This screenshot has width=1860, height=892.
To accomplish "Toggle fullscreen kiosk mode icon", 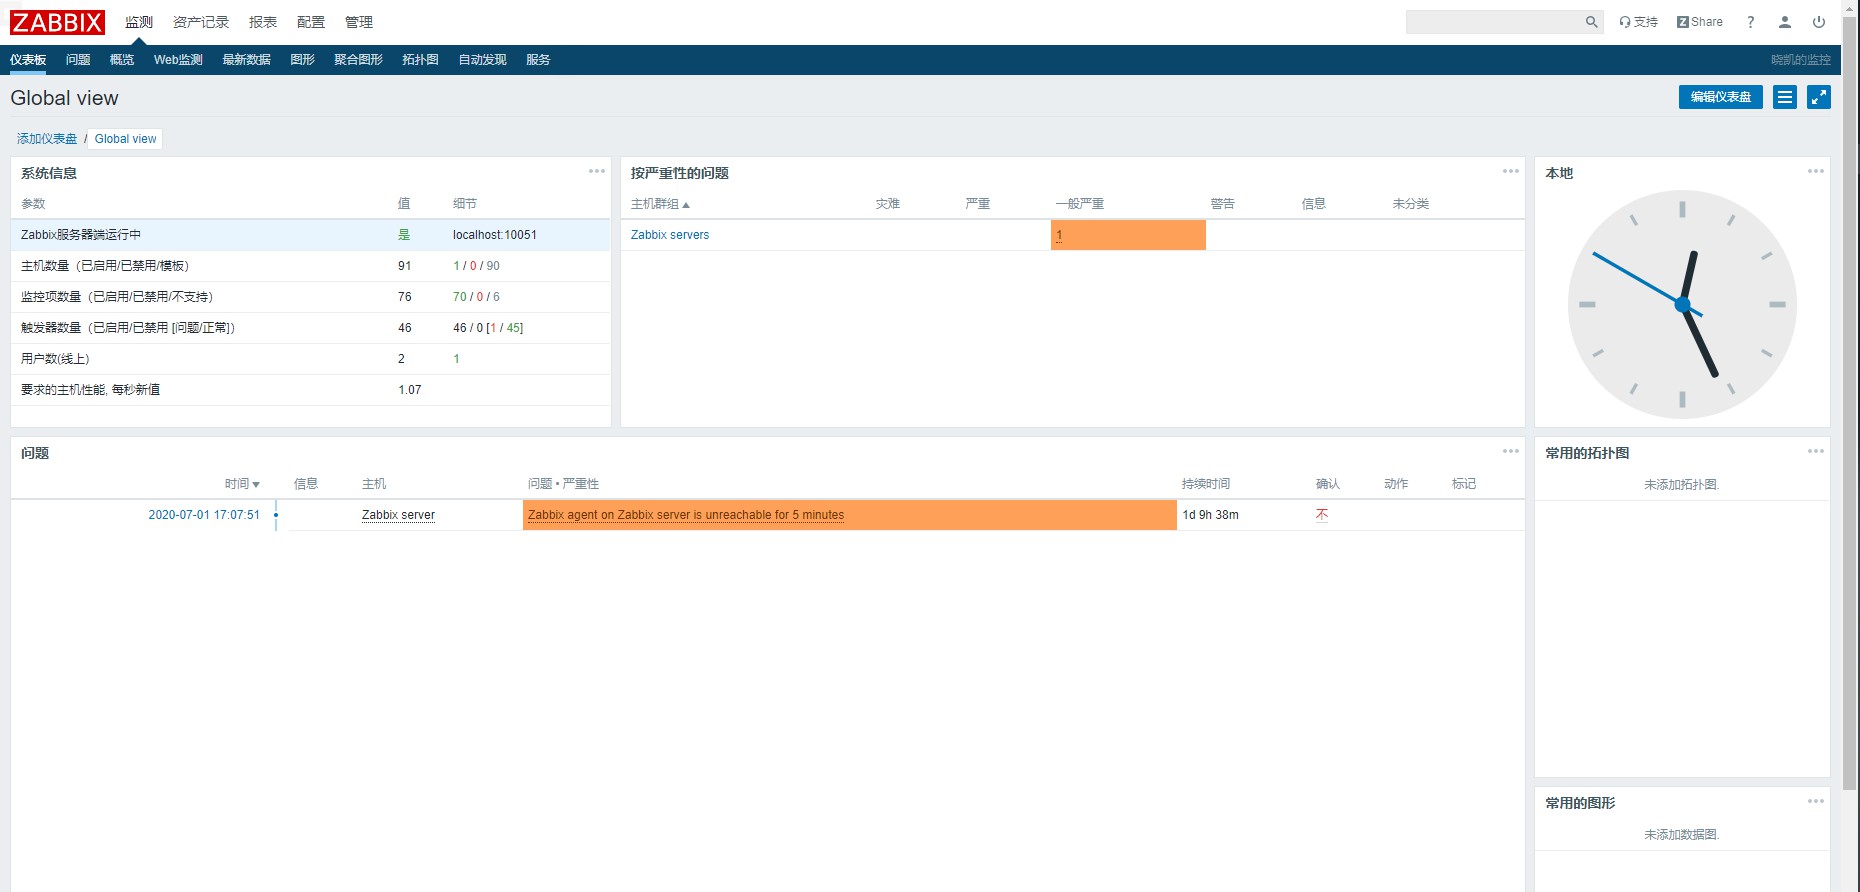I will pos(1819,97).
